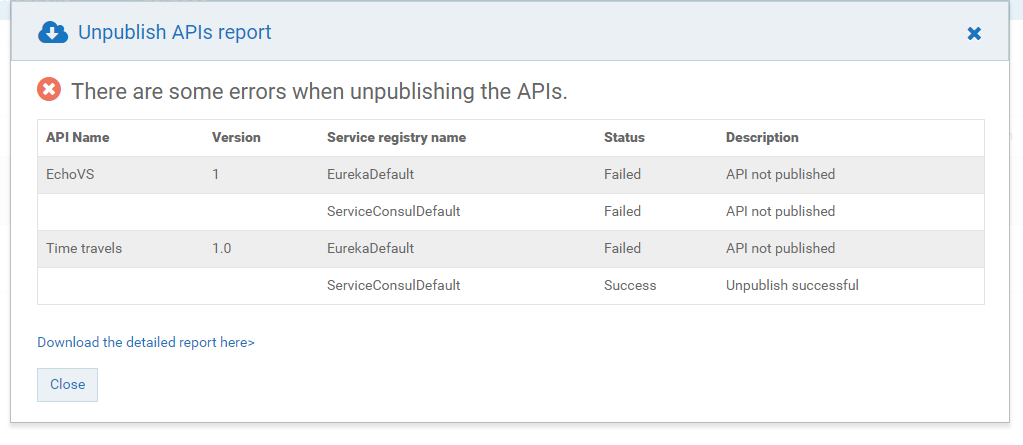Click the API Name column header
The image size is (1023, 445).
tap(78, 138)
